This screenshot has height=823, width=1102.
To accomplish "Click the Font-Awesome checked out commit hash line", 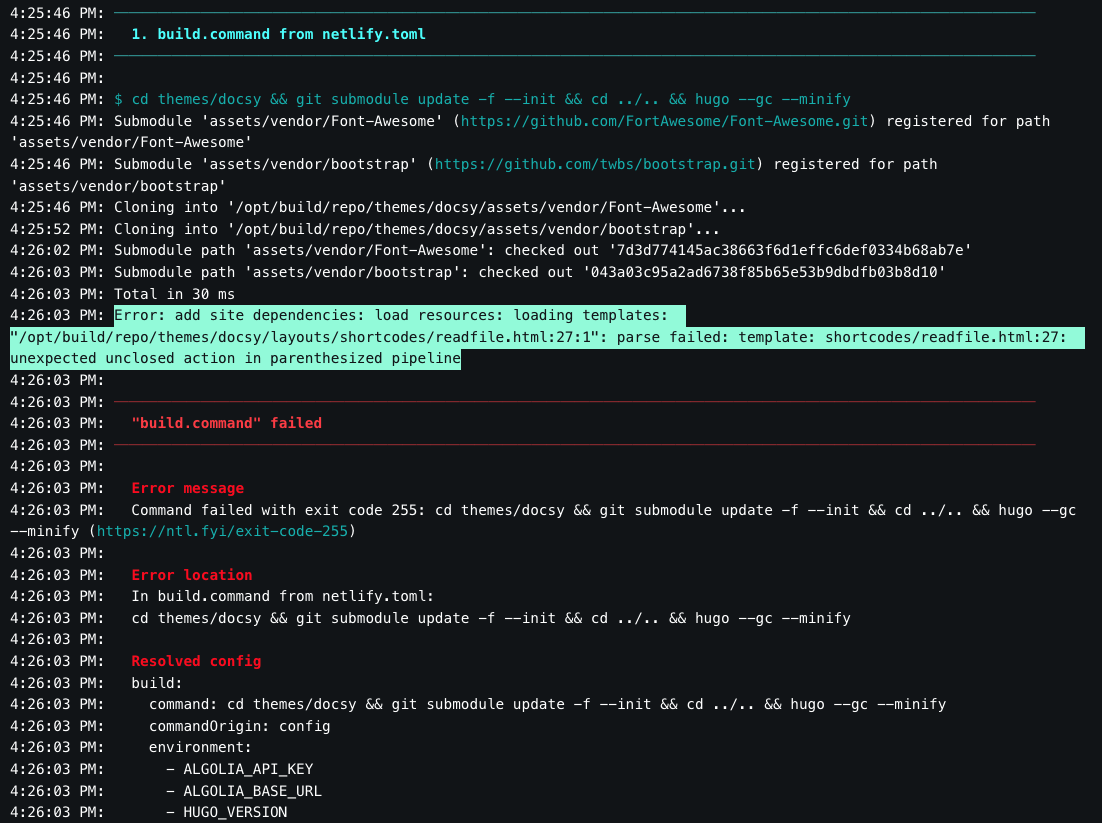I will 543,250.
